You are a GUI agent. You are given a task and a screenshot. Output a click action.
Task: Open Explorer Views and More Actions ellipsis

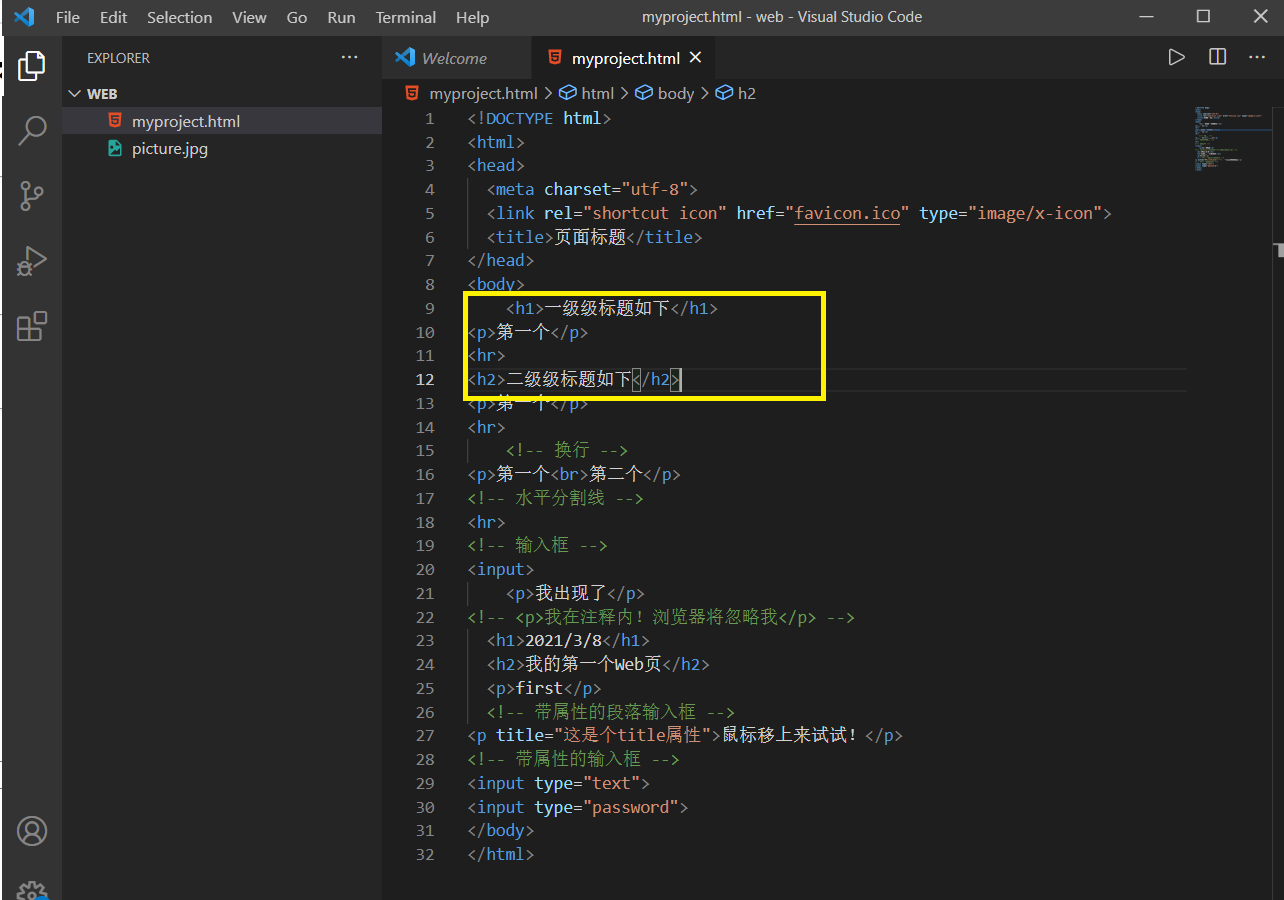point(349,57)
